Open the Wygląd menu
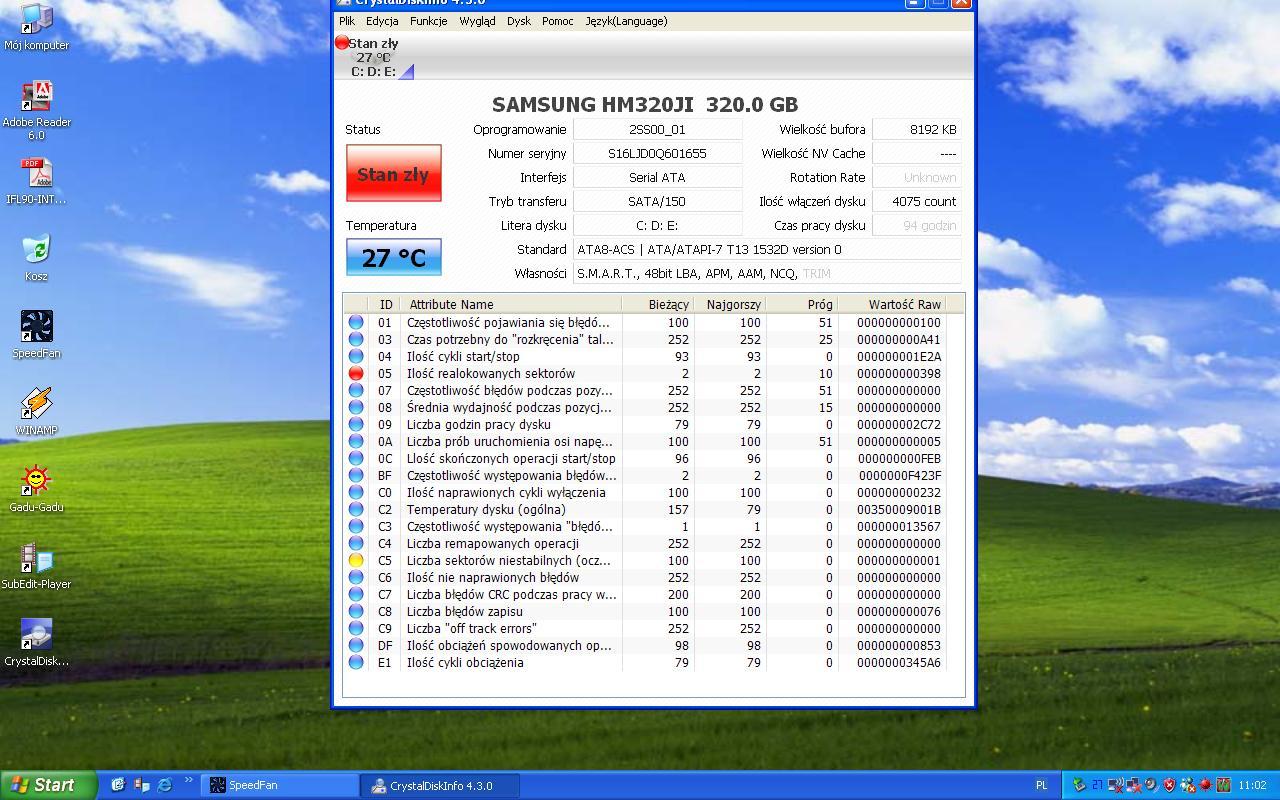The height and width of the screenshot is (800, 1280). (x=477, y=21)
